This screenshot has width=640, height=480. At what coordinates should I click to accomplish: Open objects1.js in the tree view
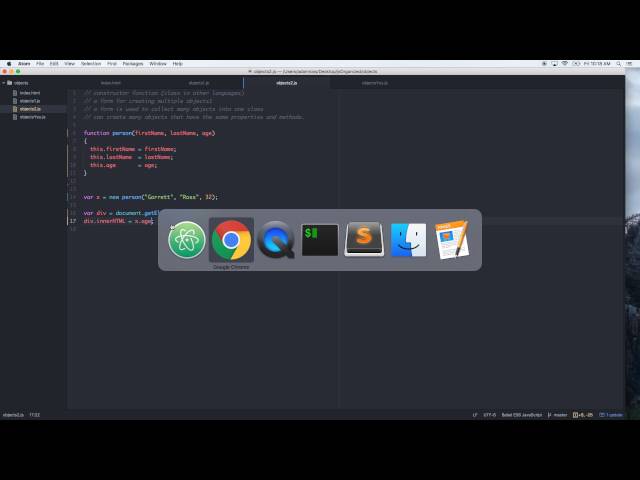click(x=30, y=101)
